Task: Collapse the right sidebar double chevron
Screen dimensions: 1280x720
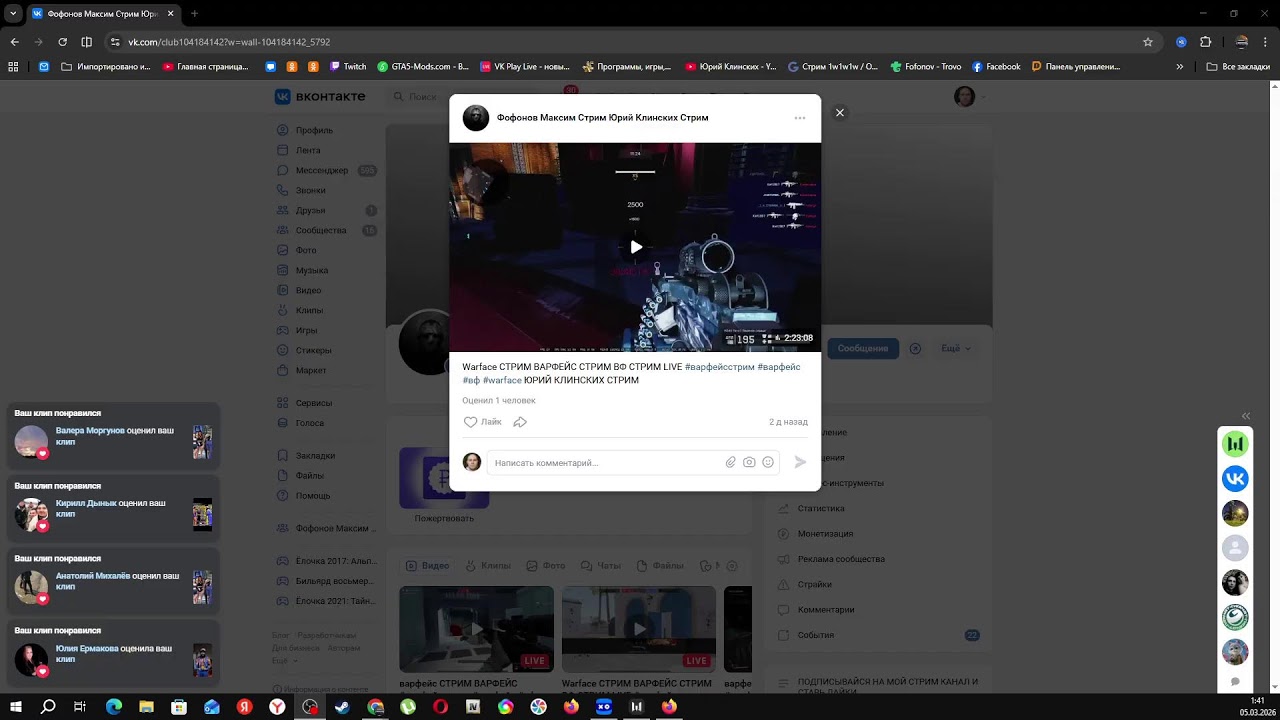Action: pos(1246,416)
